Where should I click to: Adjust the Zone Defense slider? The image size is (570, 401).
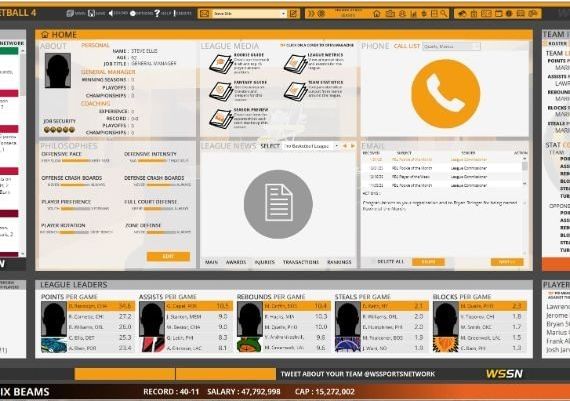coord(161,232)
